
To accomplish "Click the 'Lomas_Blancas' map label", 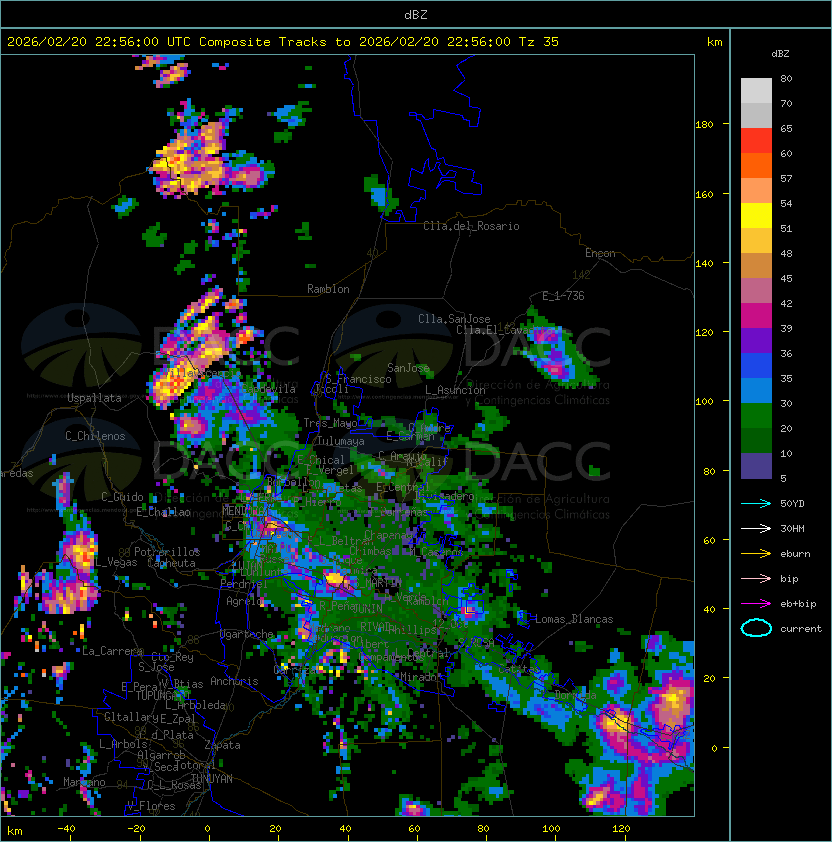I will click(574, 619).
